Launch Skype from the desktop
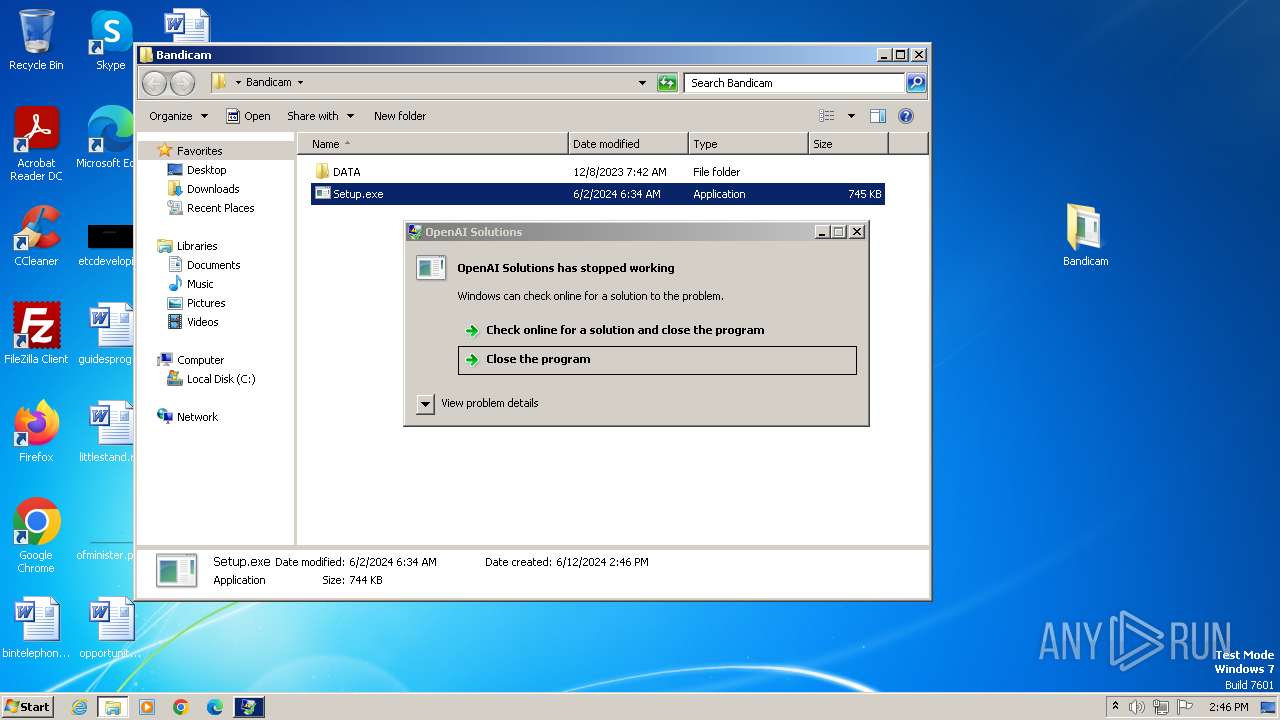This screenshot has width=1280, height=720. 110,40
